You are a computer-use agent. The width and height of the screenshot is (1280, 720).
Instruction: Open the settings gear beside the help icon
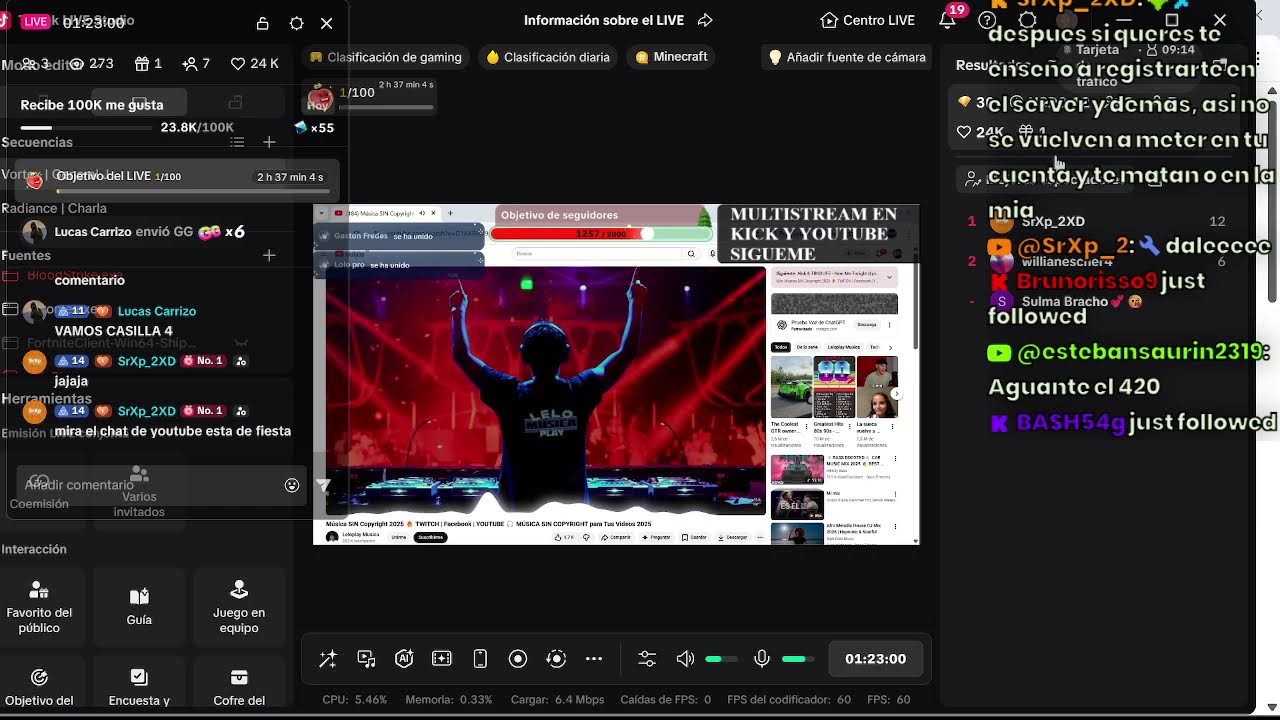(x=1027, y=20)
